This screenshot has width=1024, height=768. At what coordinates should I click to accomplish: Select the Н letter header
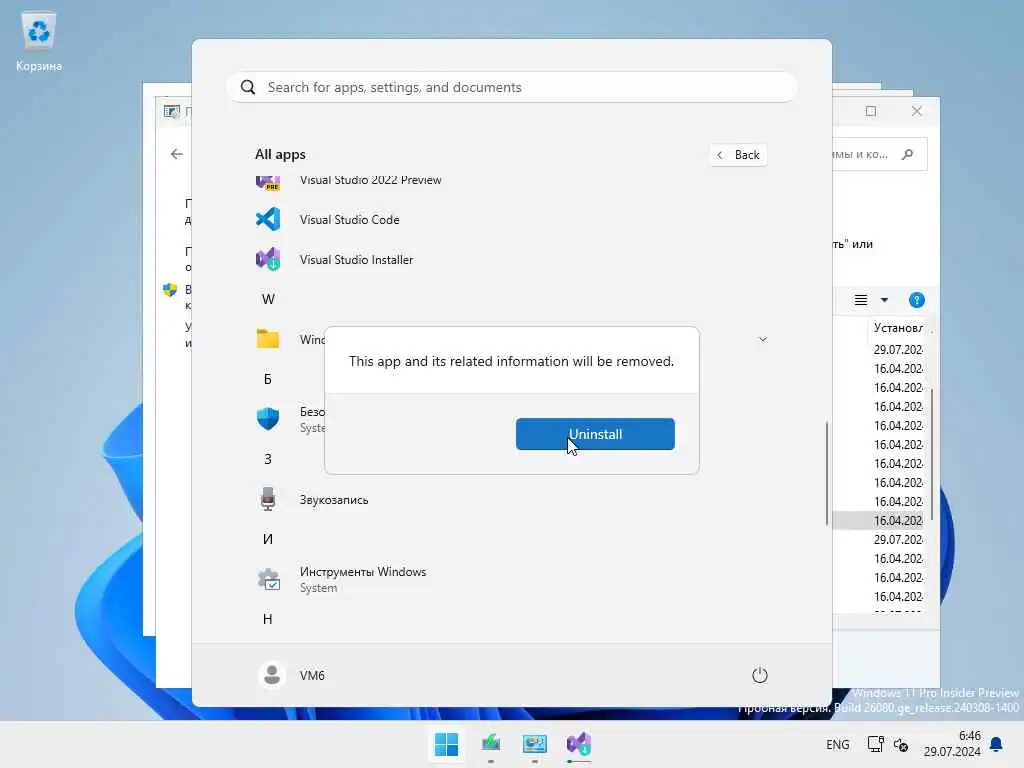pyautogui.click(x=268, y=619)
